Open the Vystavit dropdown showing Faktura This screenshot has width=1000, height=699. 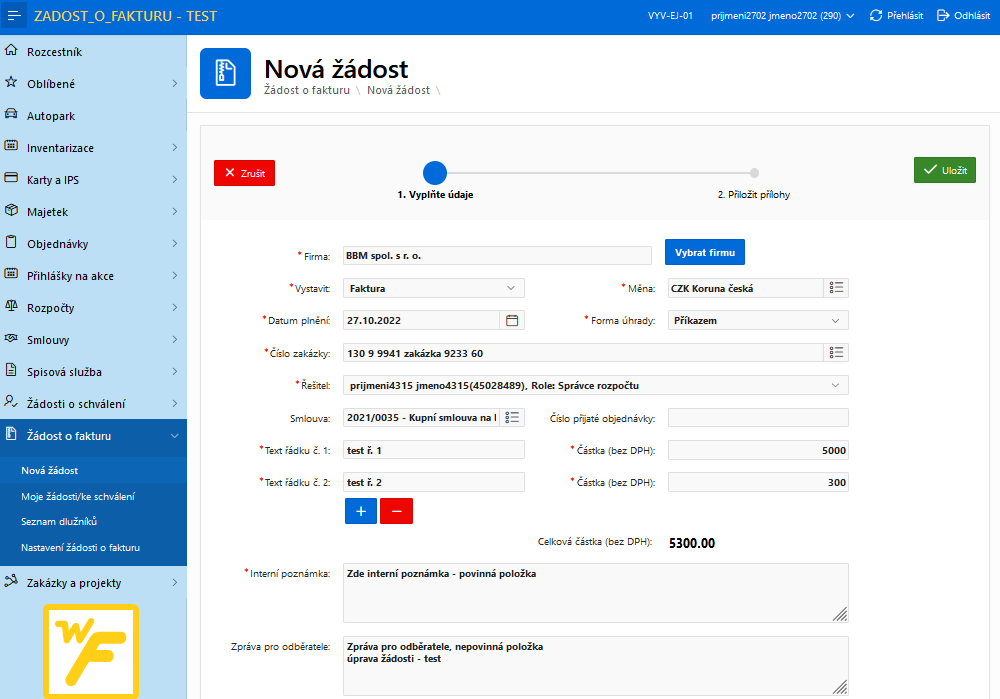click(434, 288)
